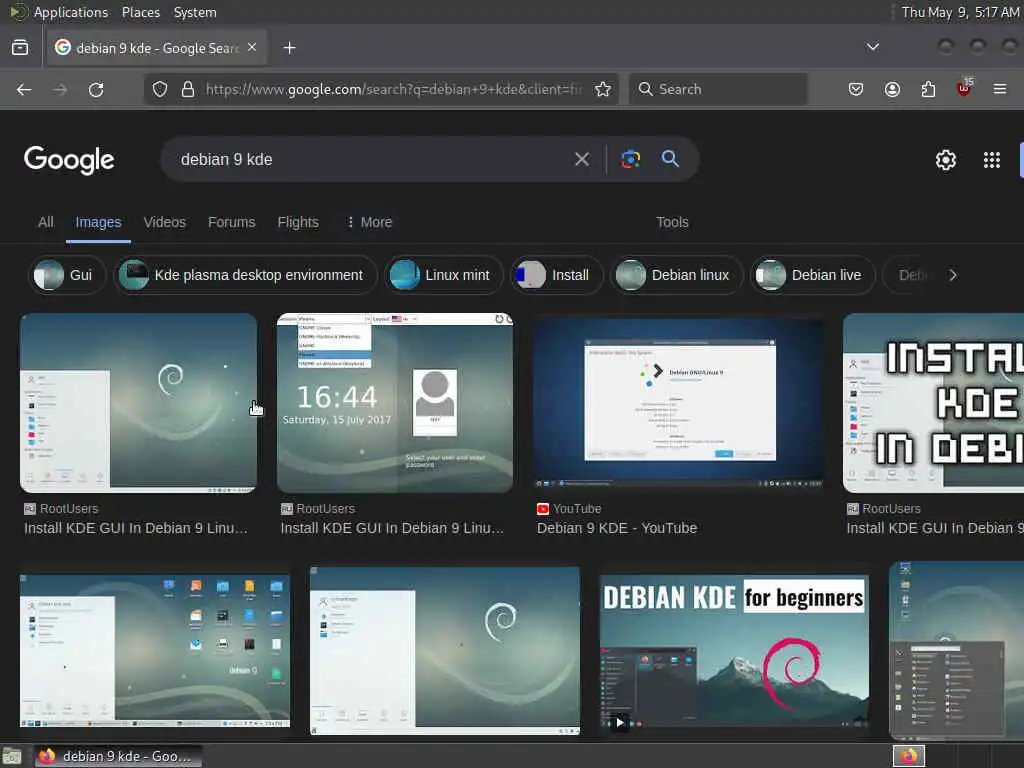1024x768 pixels.
Task: Open the Firefox View tab icon
Action: [x=20, y=48]
